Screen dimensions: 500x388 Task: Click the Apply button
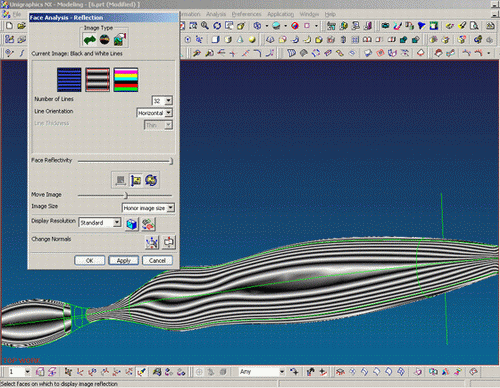[x=123, y=260]
